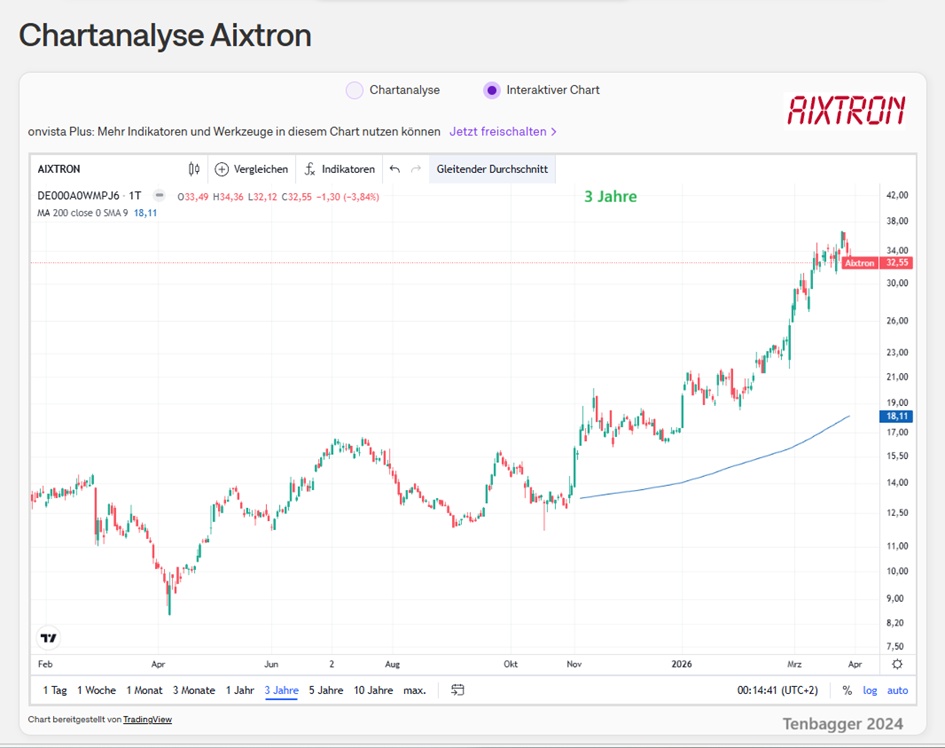Viewport: 945px width, 748px height.
Task: Click the Jetzt freischalten link
Action: point(502,131)
